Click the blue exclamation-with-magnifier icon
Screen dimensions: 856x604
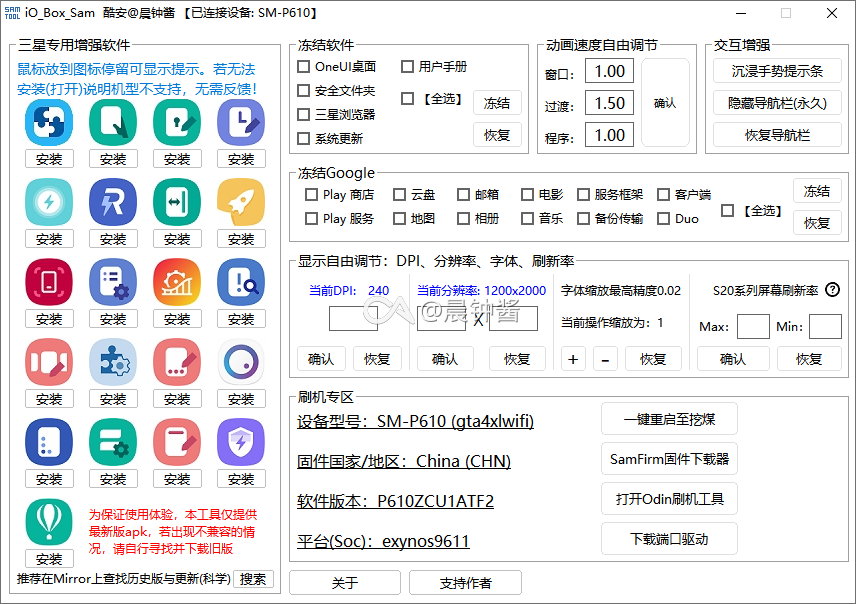[x=241, y=282]
